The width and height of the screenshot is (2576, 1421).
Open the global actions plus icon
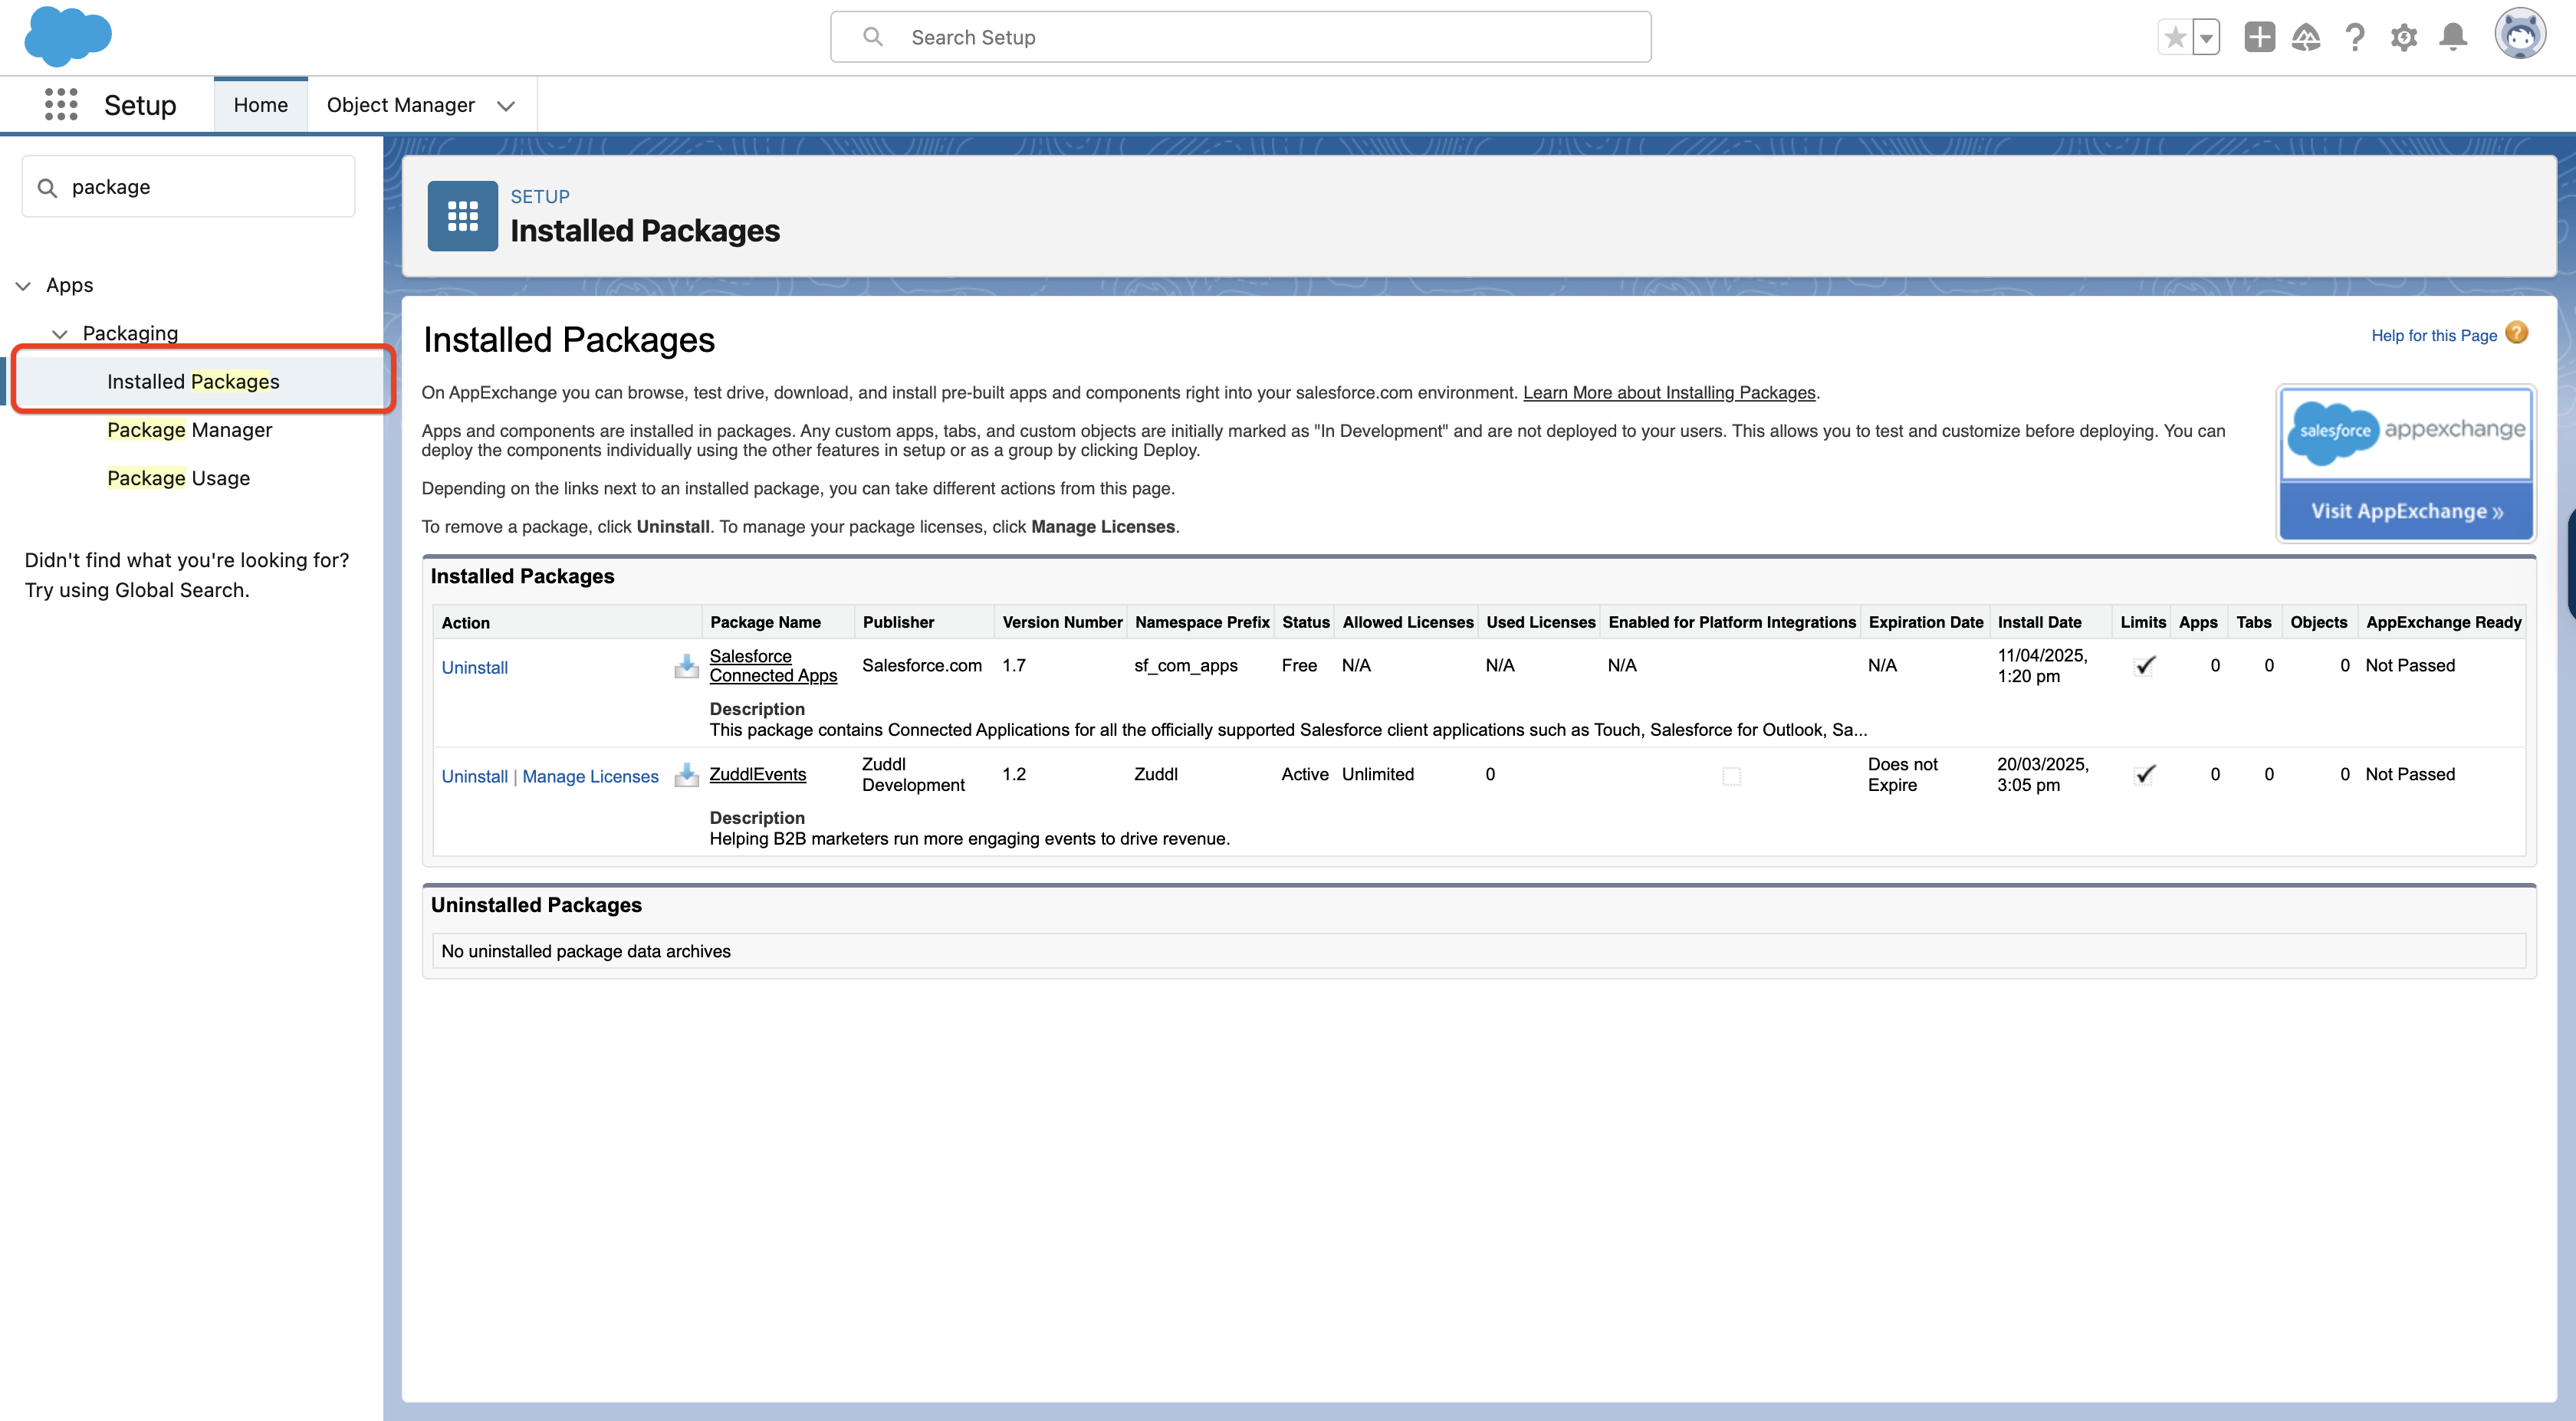2259,38
